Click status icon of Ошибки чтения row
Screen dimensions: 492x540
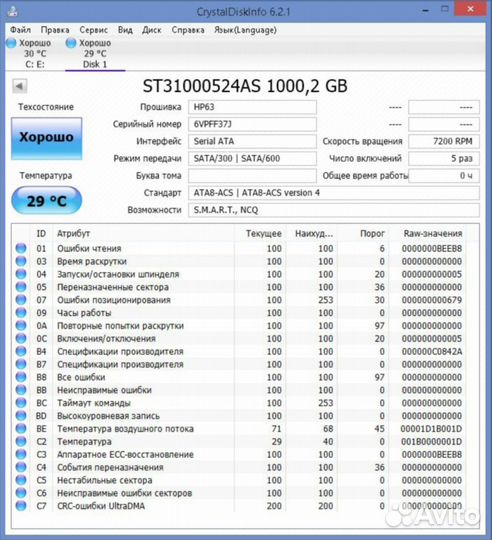pos(21,248)
